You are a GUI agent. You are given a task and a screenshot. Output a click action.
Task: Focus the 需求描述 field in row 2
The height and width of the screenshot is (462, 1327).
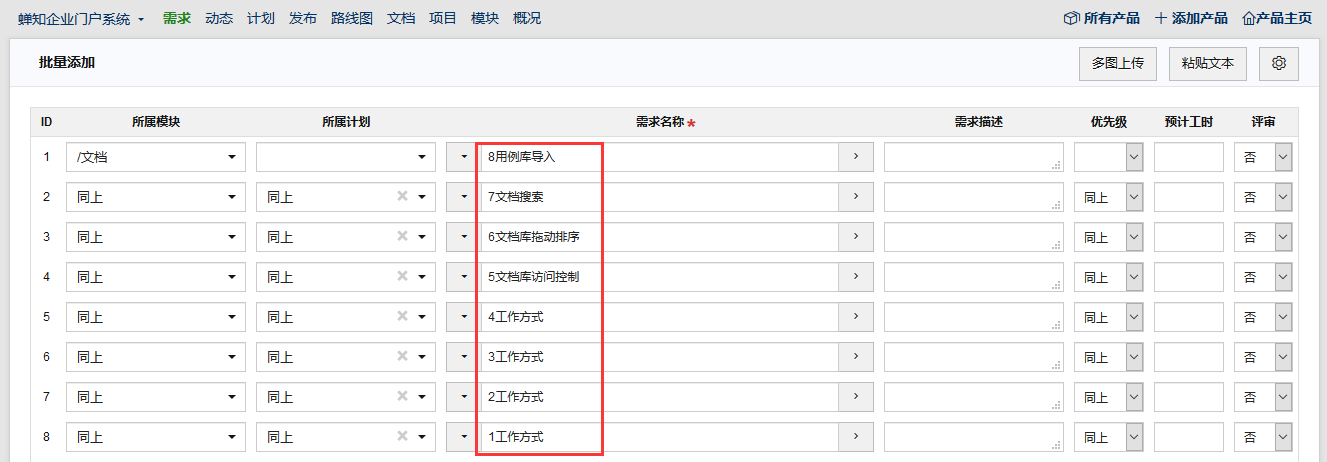[x=973, y=197]
